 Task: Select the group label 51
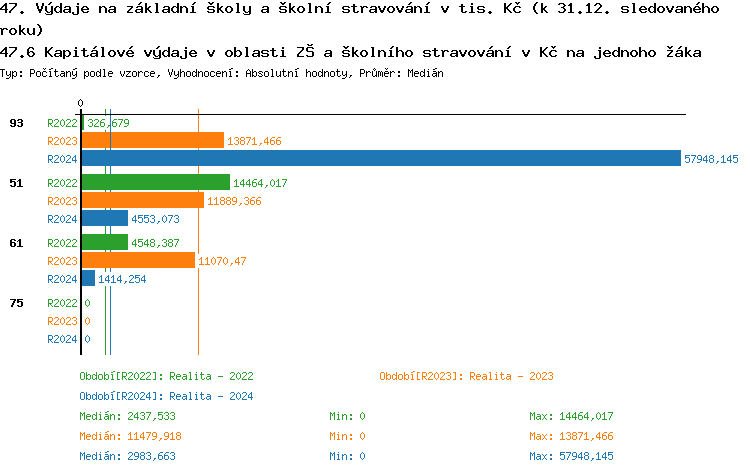pos(16,183)
